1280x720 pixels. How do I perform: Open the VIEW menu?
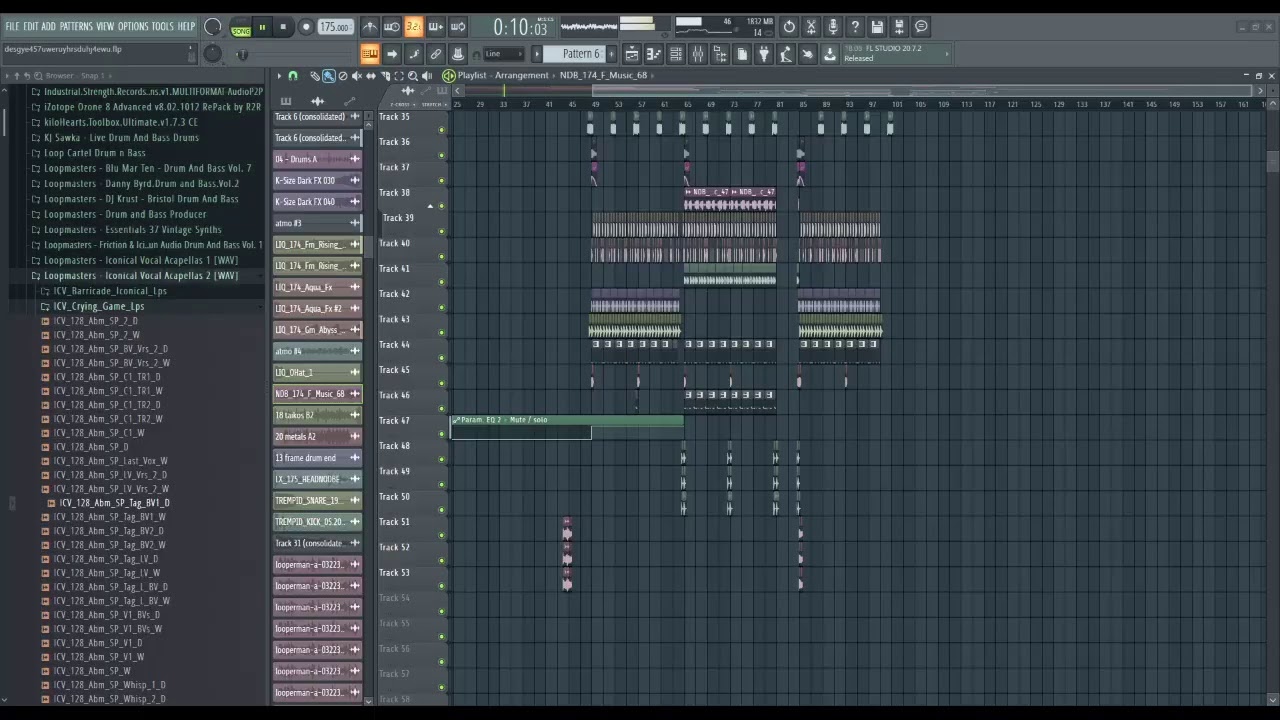click(105, 26)
